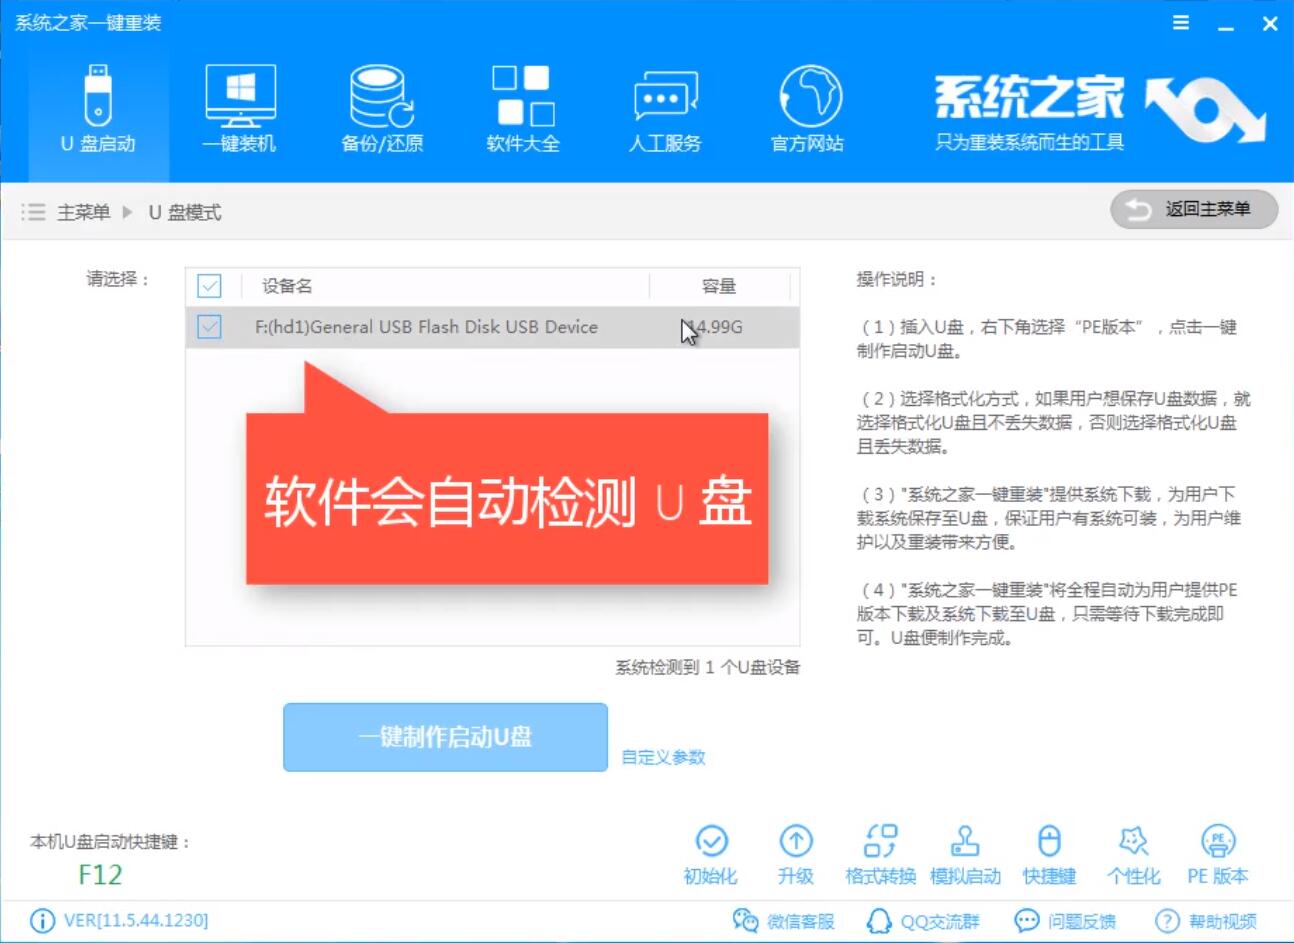Screen dimensions: 1294x943
Task: Click the 升级 upgrade icon
Action: point(795,853)
